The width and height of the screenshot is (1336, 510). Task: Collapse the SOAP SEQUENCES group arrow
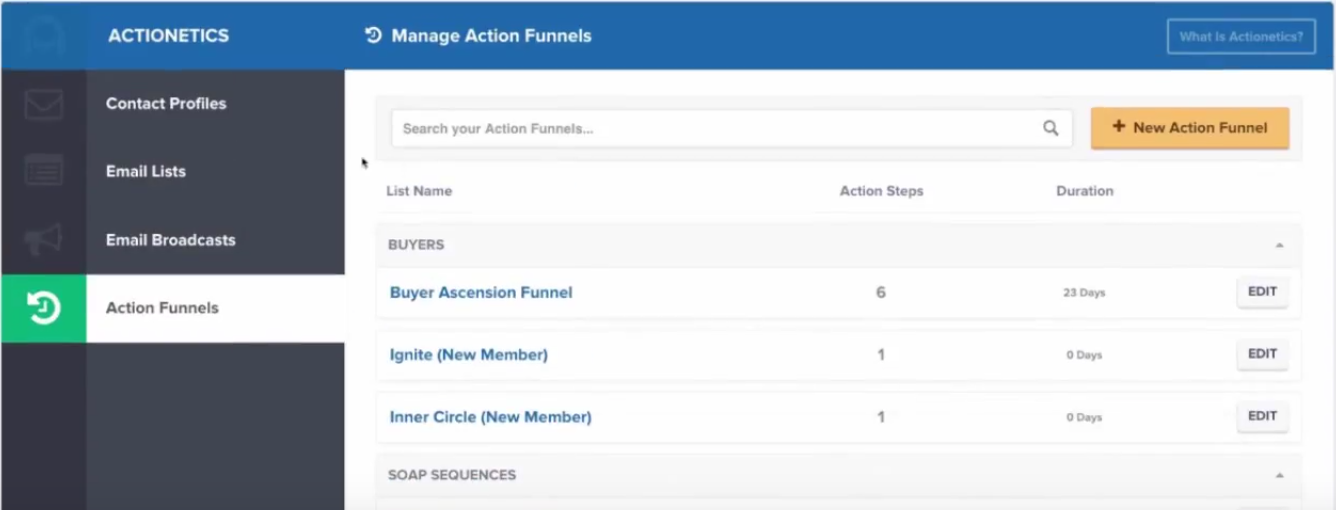(x=1280, y=476)
